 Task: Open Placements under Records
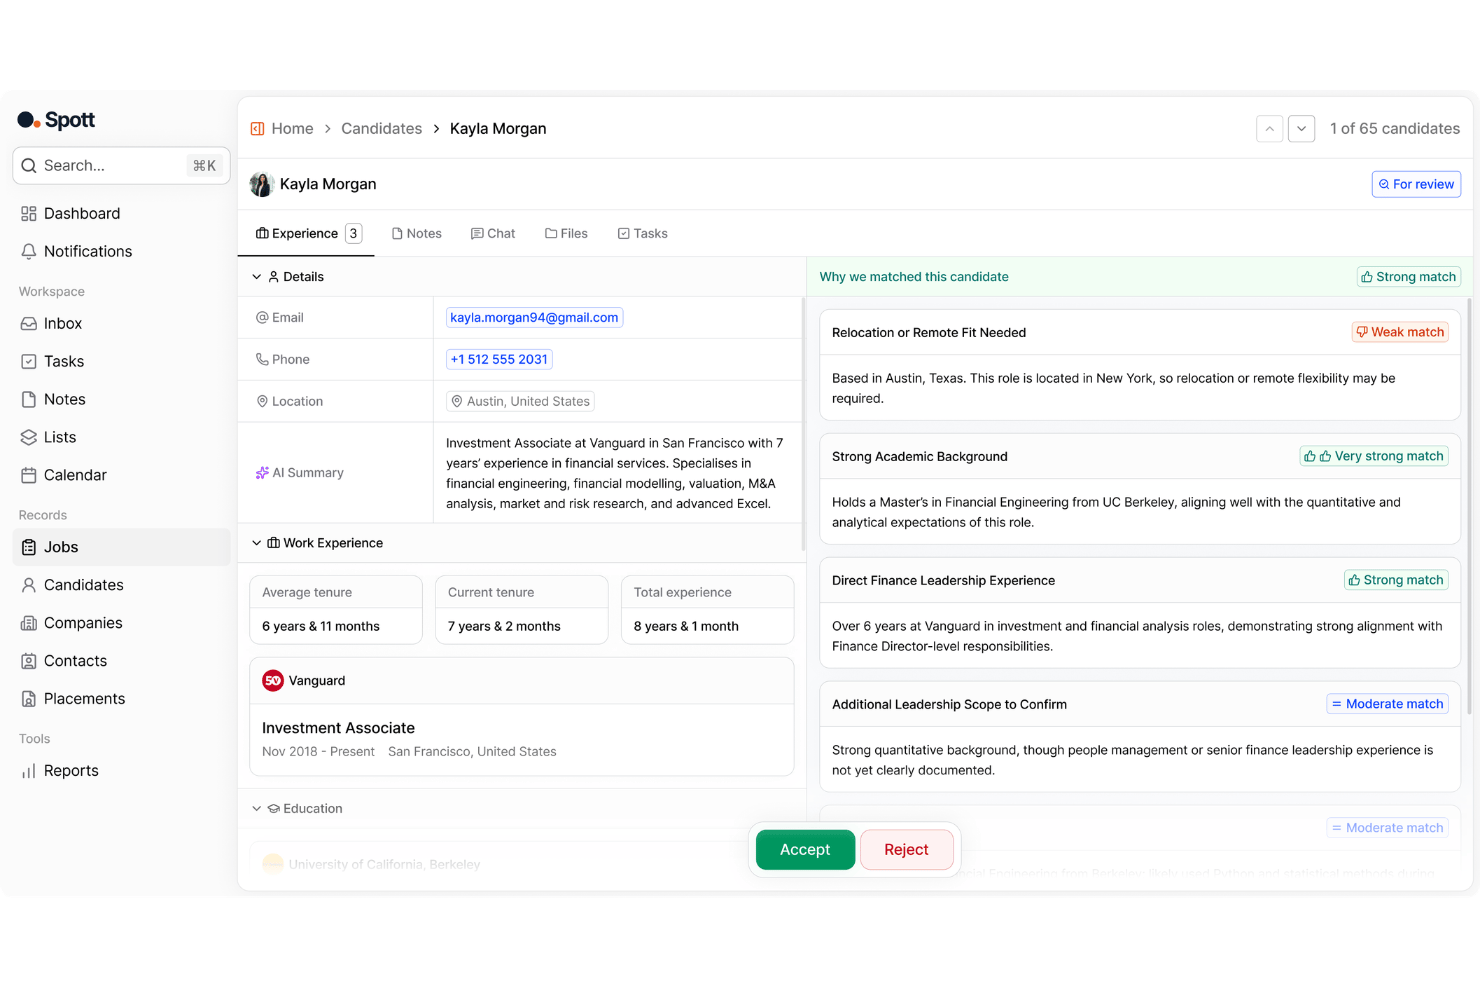pos(121,699)
